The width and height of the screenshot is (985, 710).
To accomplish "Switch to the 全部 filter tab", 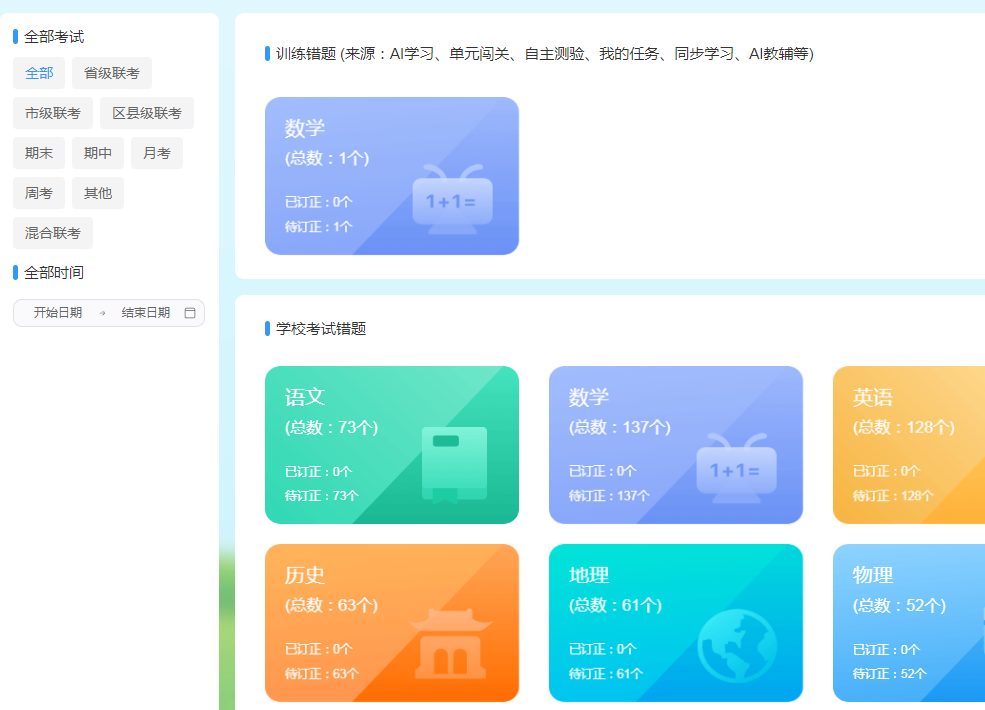I will (38, 73).
